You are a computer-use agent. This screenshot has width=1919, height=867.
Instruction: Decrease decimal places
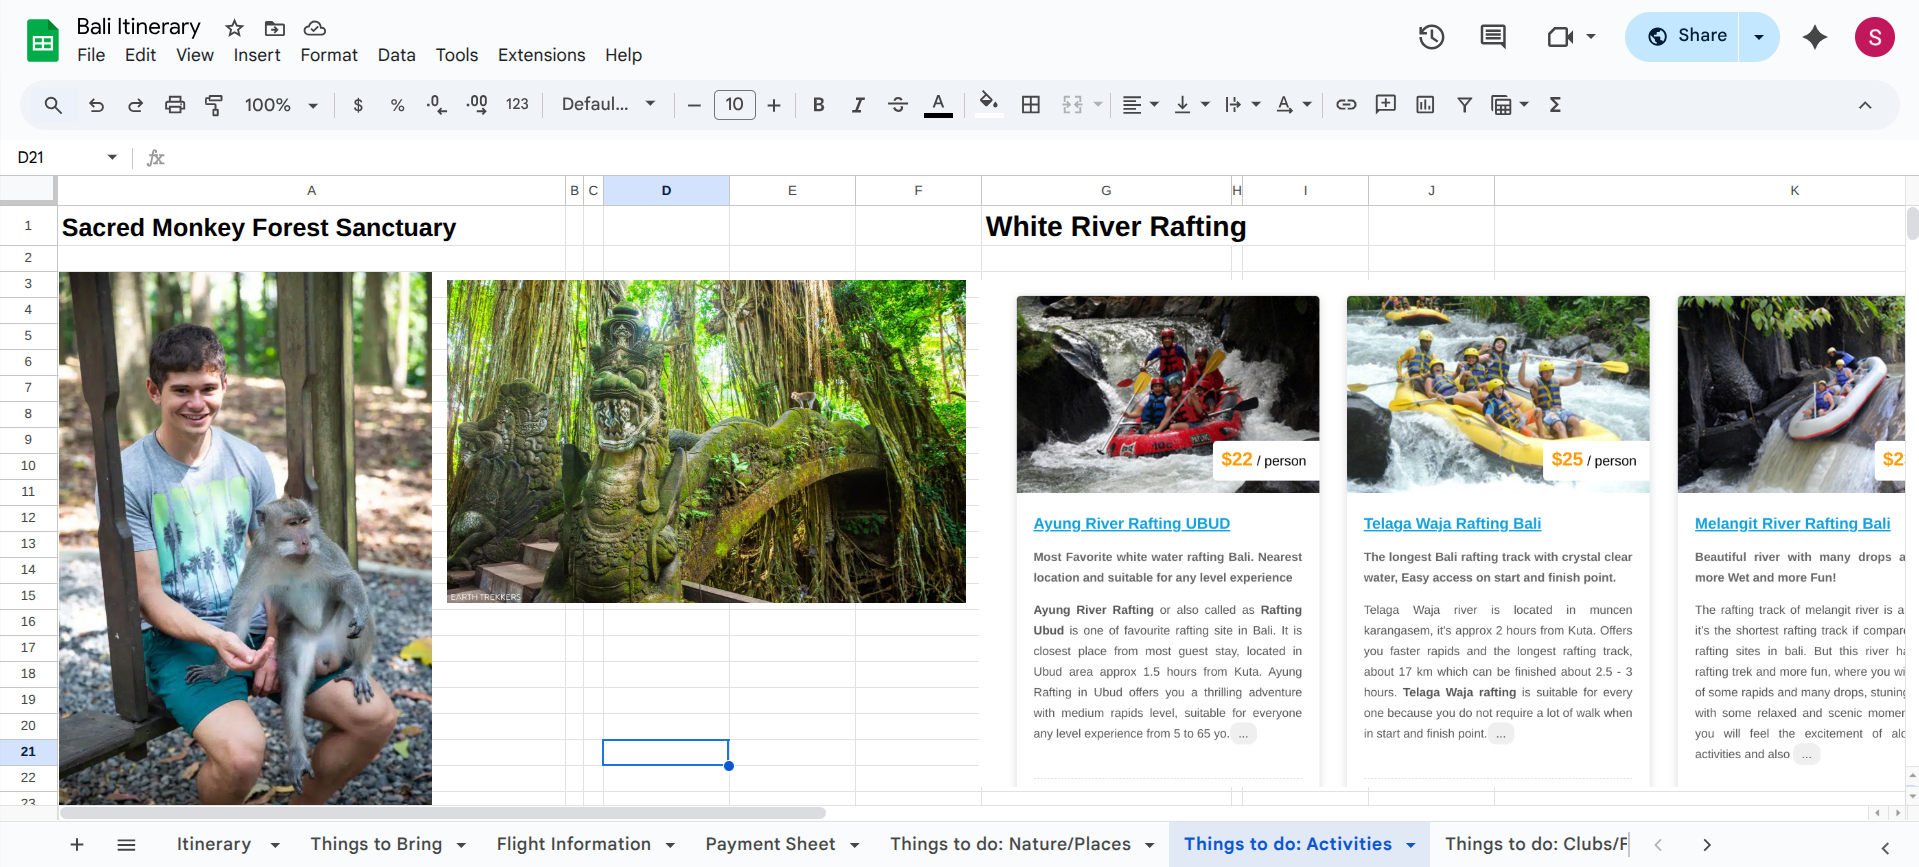point(437,105)
